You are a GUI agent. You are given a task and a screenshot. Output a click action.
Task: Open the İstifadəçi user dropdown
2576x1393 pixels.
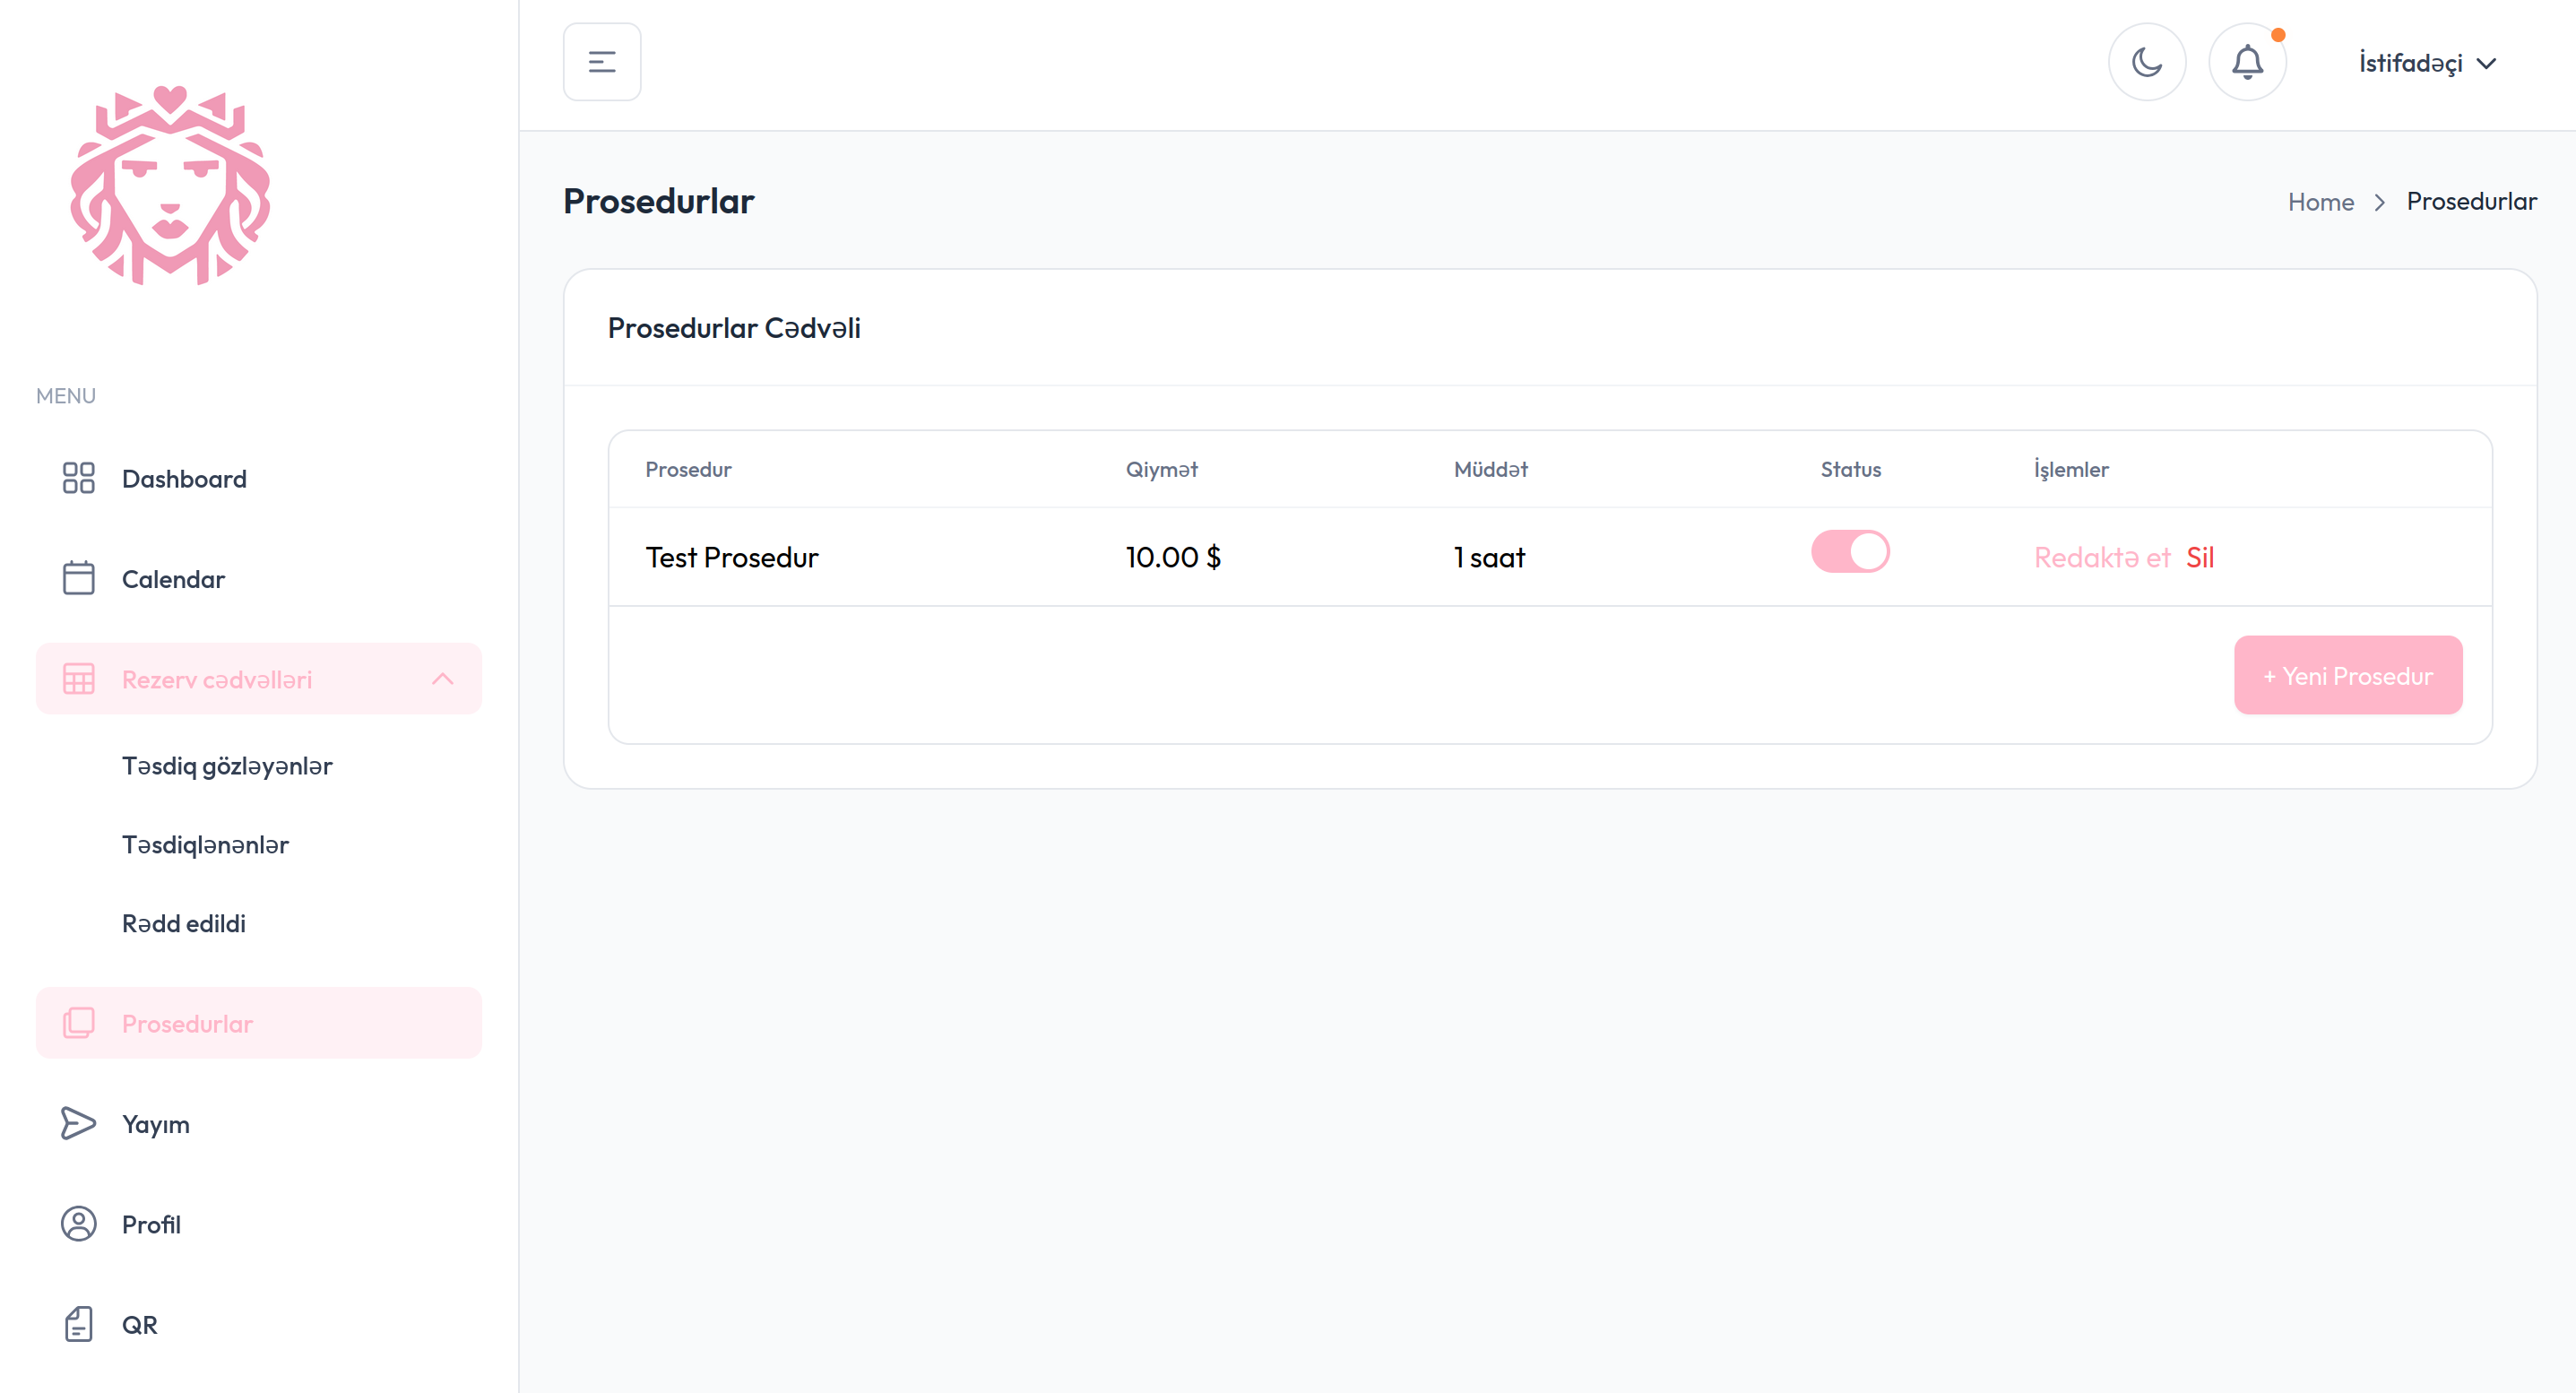click(x=2426, y=63)
